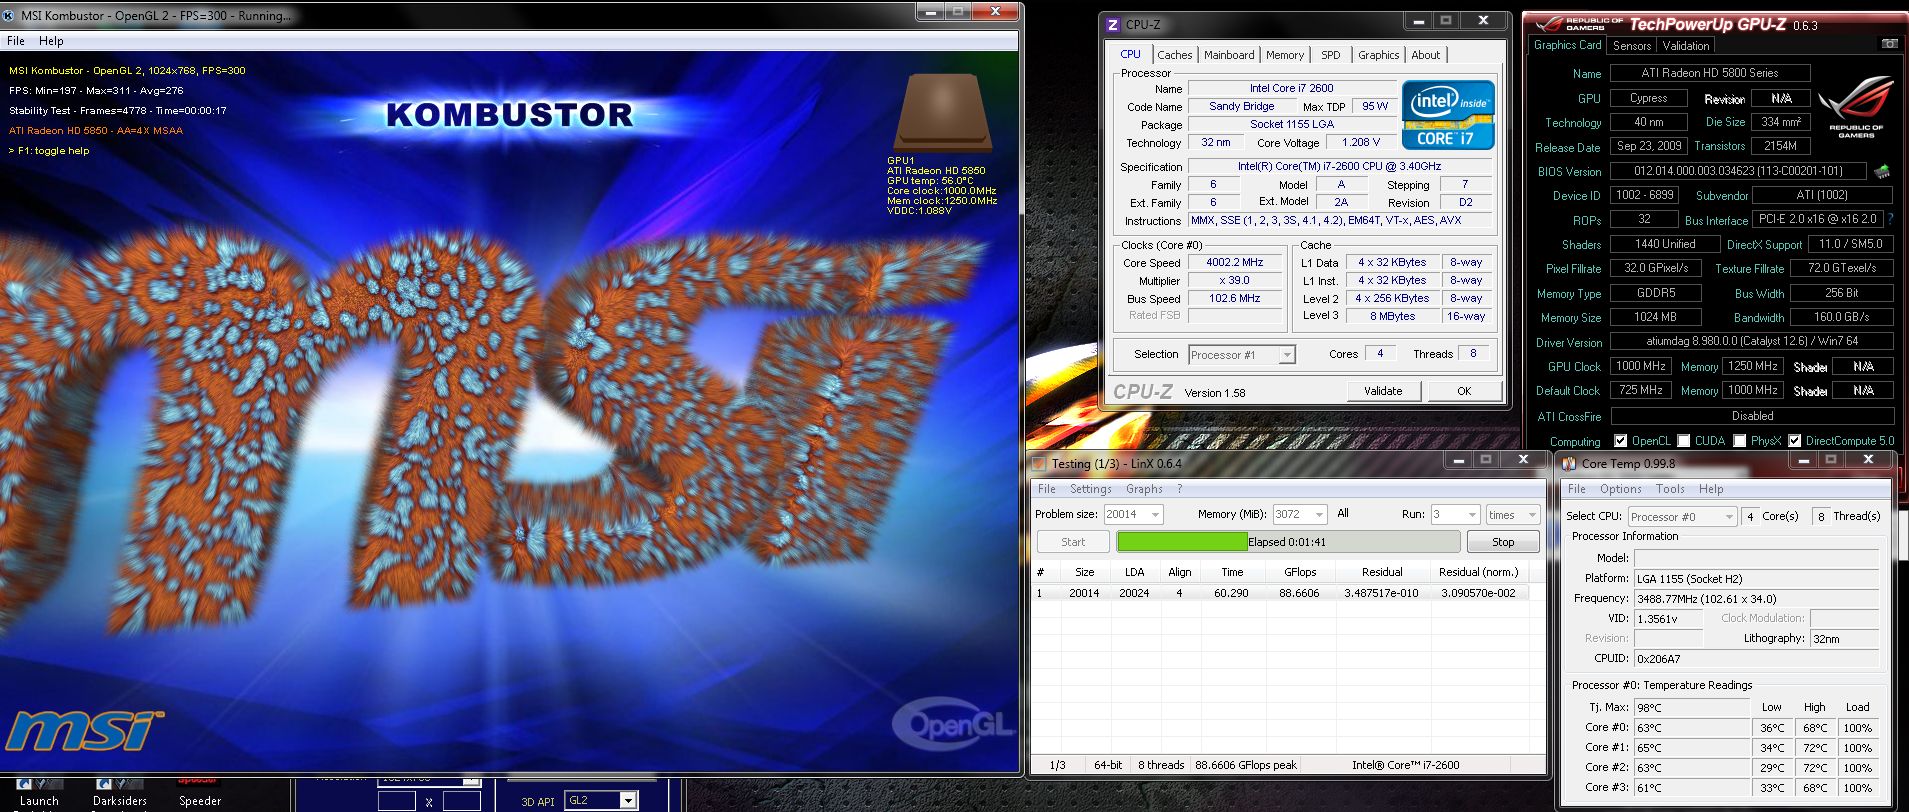The image size is (1909, 812).
Task: Switch to the CPU-Z Mainboard tab
Action: (x=1229, y=55)
